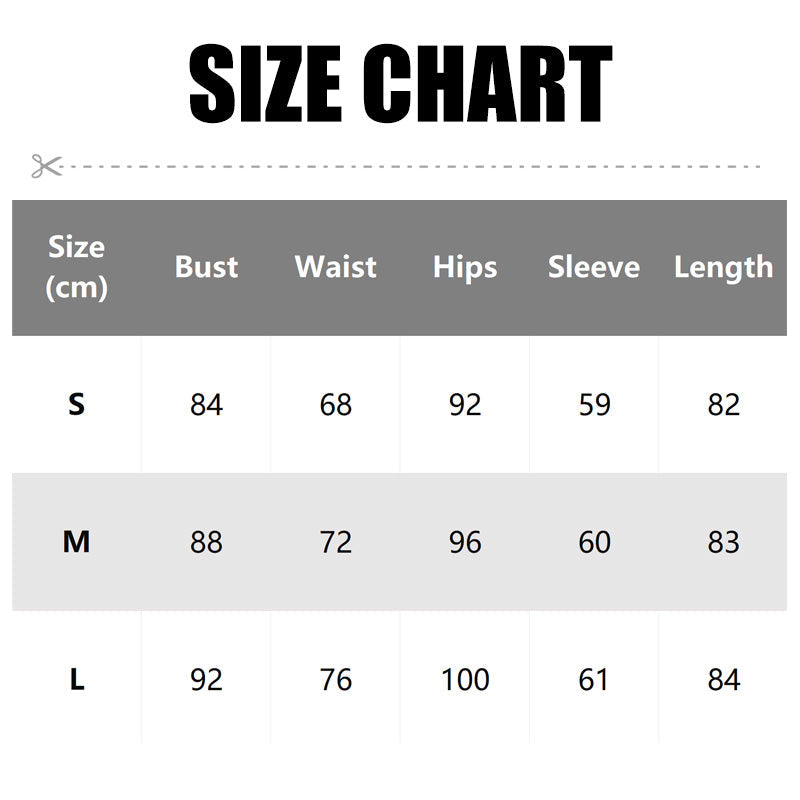Select the Size (cm) column header
Screen dimensions: 800x800
pyautogui.click(x=77, y=267)
